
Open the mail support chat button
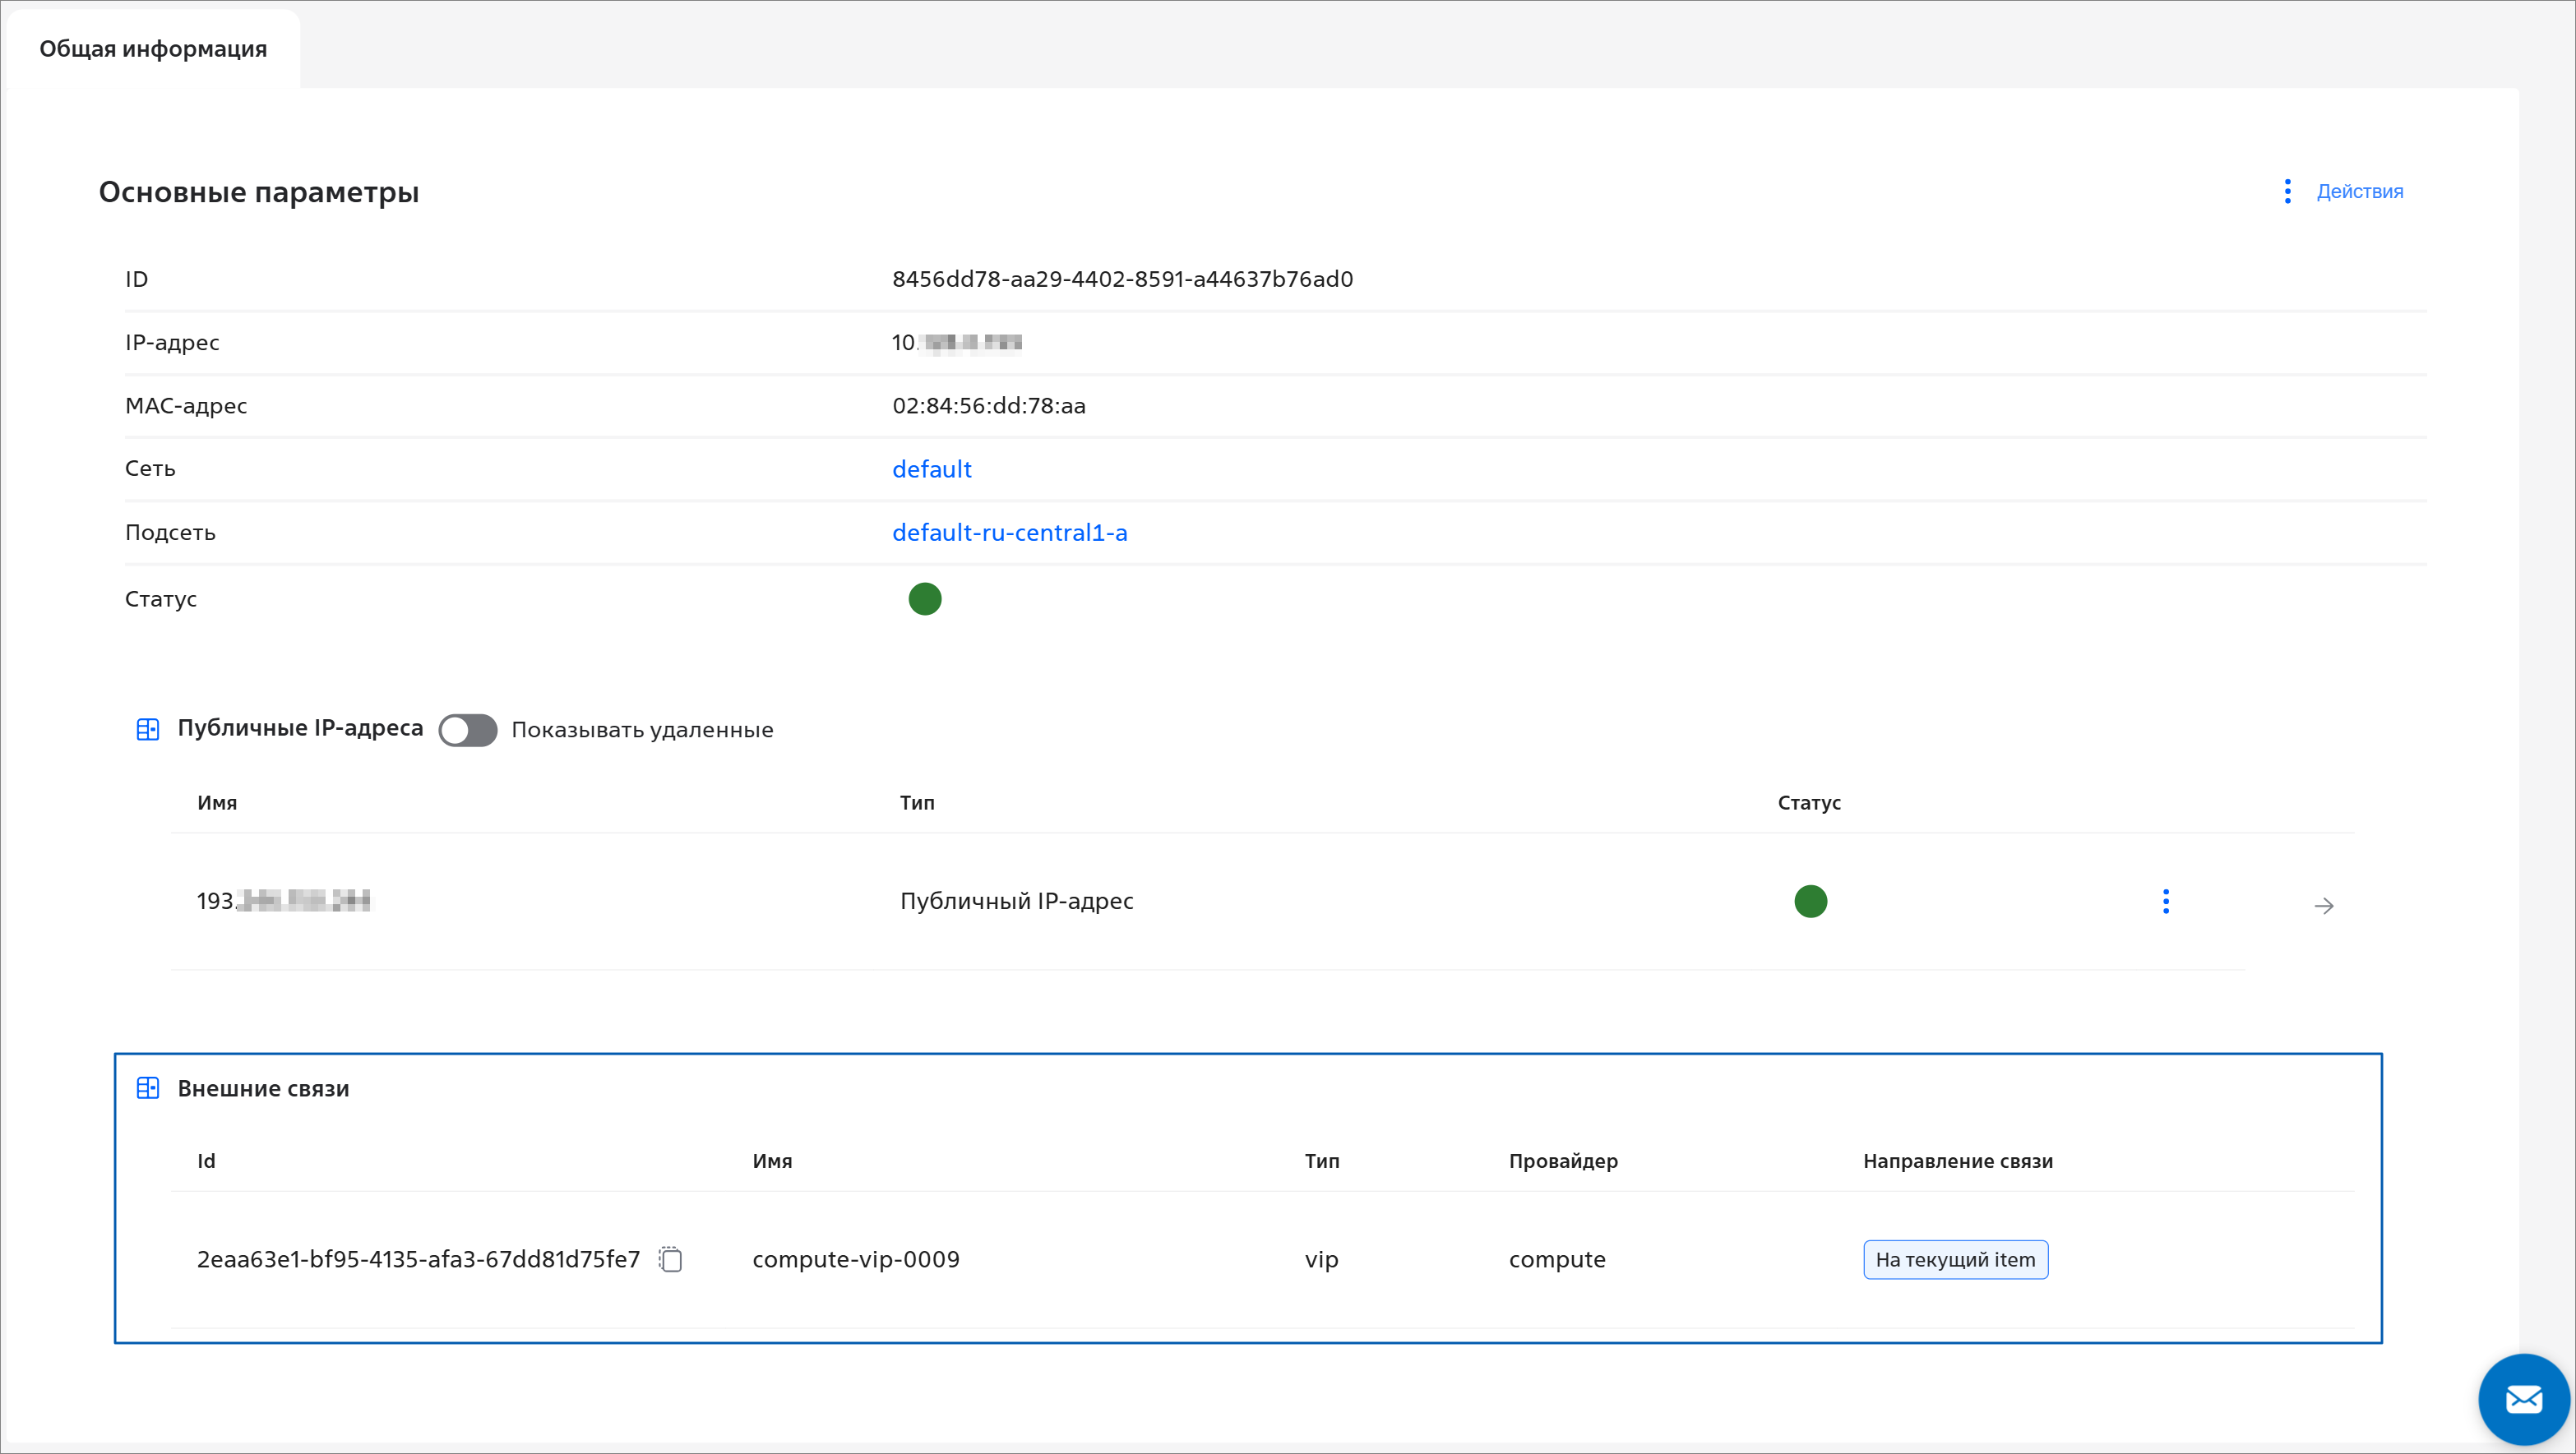tap(2524, 1399)
